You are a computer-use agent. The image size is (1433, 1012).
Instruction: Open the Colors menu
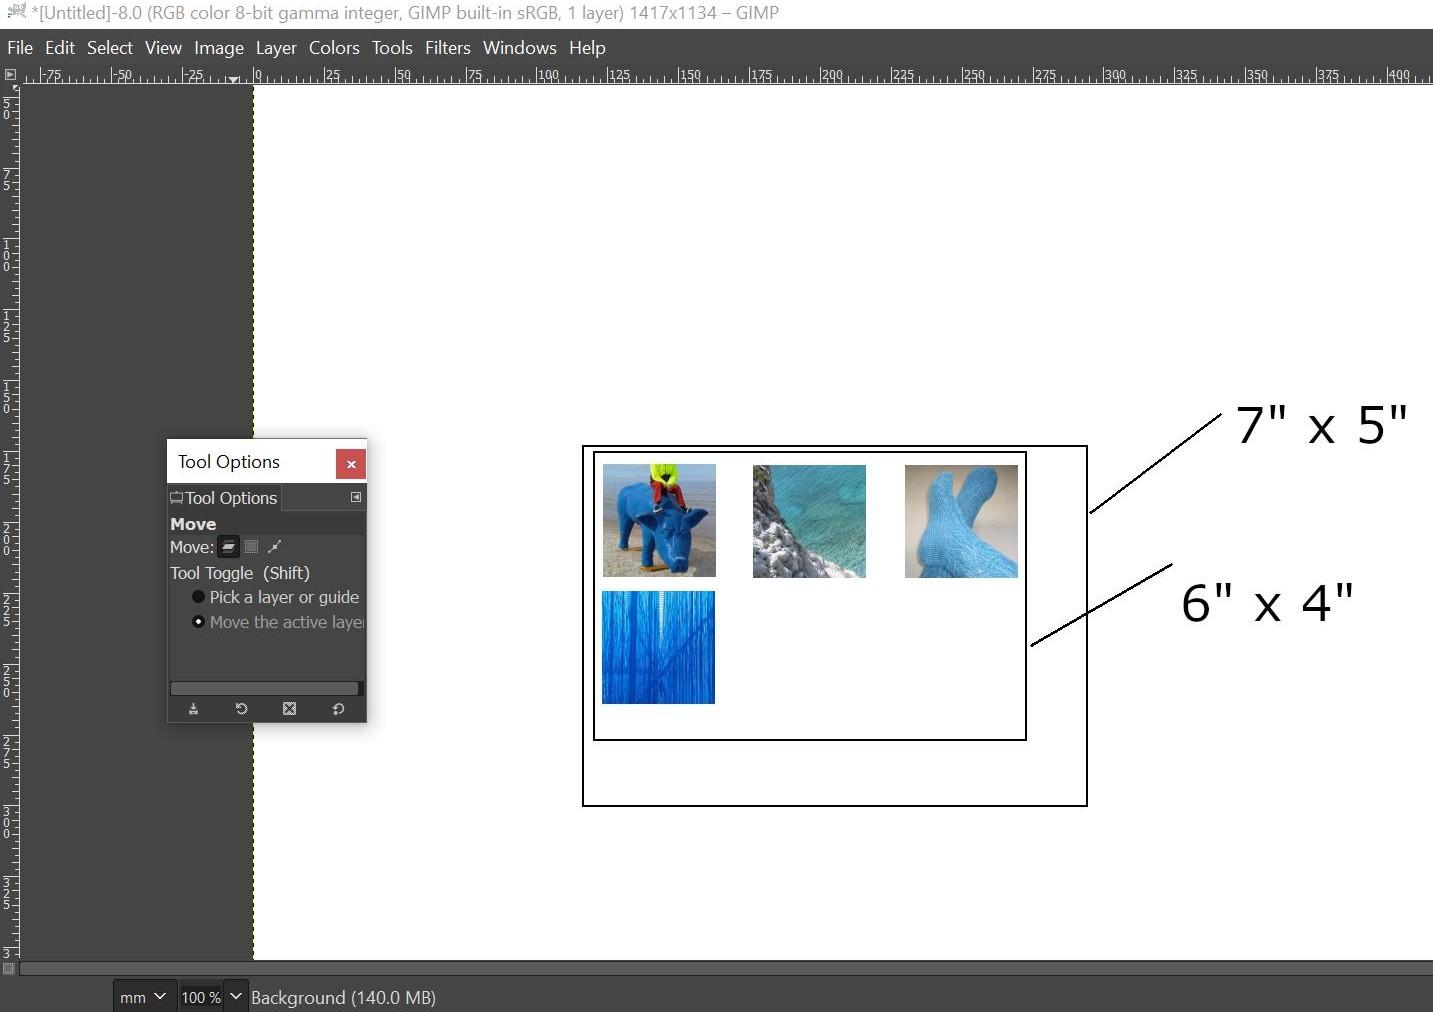(x=334, y=47)
